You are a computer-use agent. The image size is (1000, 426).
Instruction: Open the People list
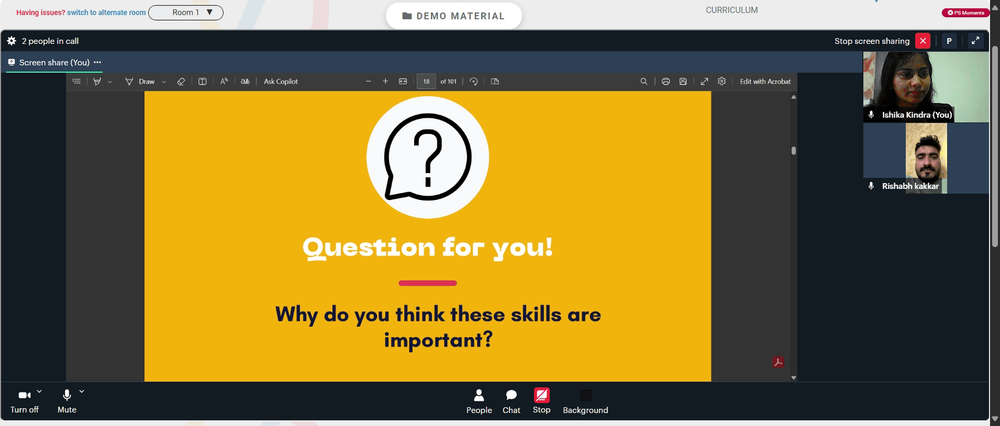tap(479, 402)
